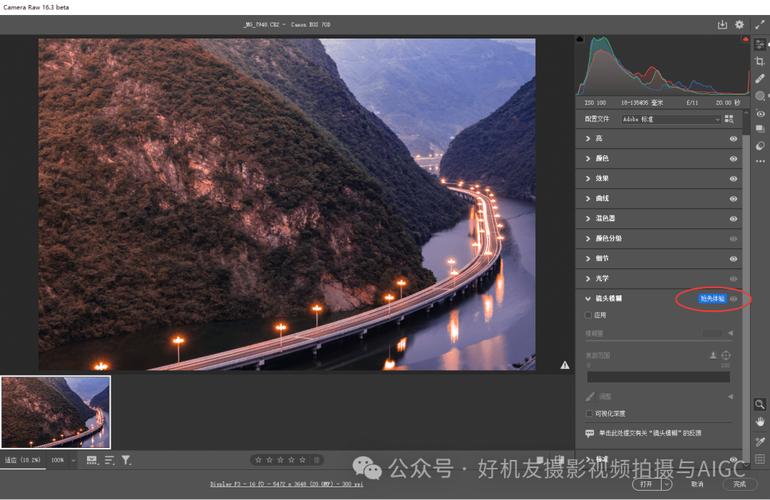770x500 pixels.
Task: Select the Zoom magnifier tool
Action: tap(760, 404)
